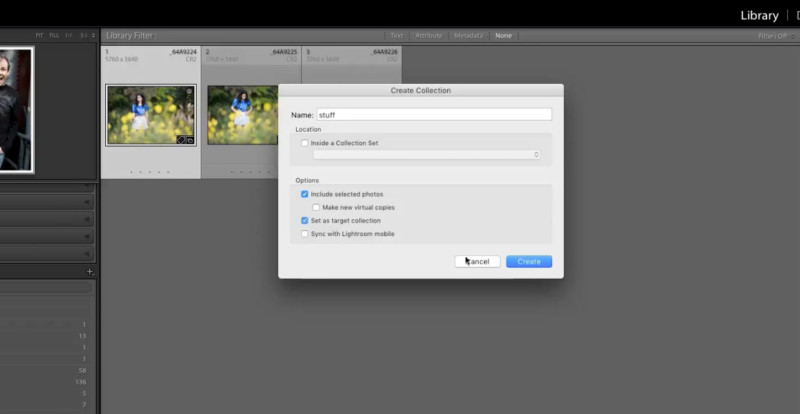Open the Filters Off preset dropdown
Viewport: 800px width, 414px height.
pyautogui.click(x=777, y=36)
